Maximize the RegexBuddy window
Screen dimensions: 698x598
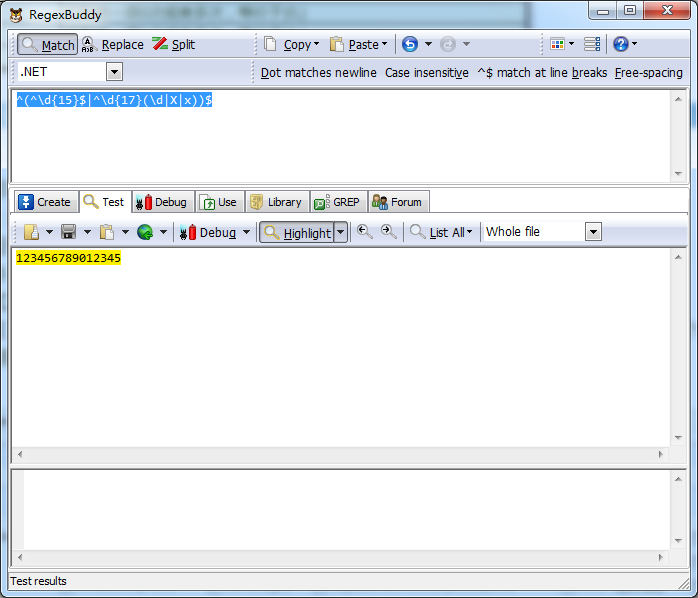(630, 10)
